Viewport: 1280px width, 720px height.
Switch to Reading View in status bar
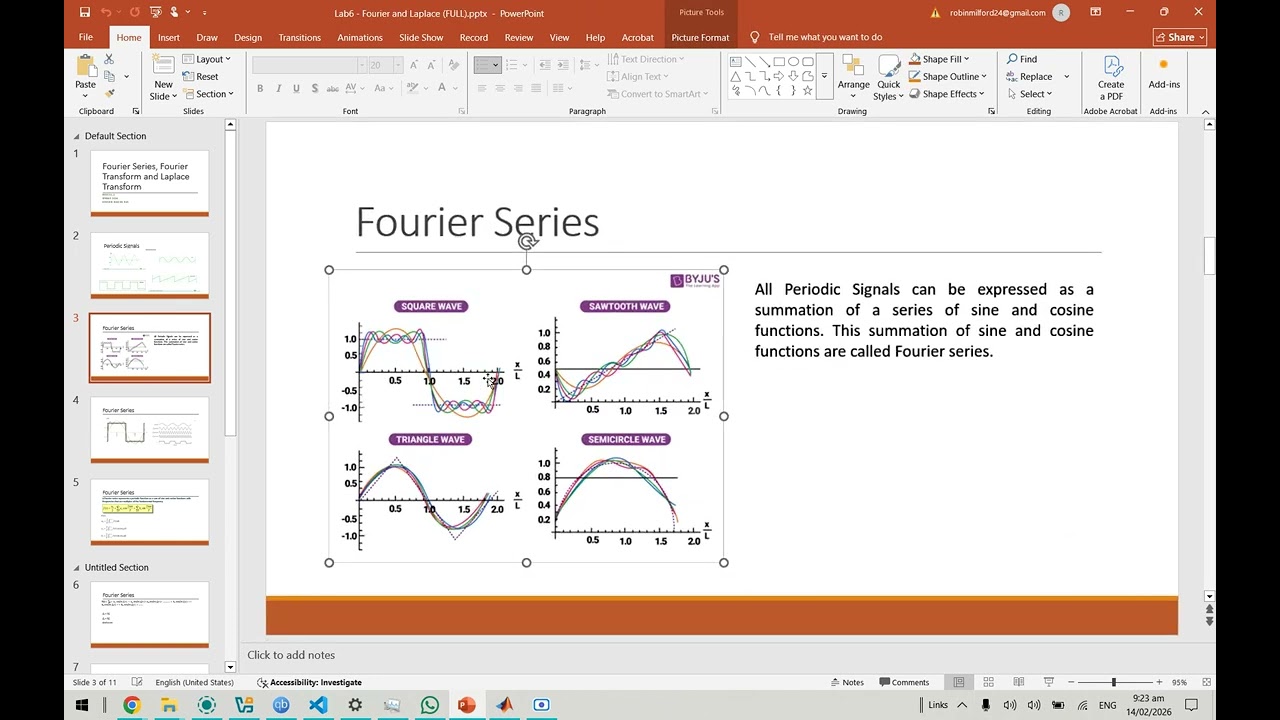[1018, 682]
